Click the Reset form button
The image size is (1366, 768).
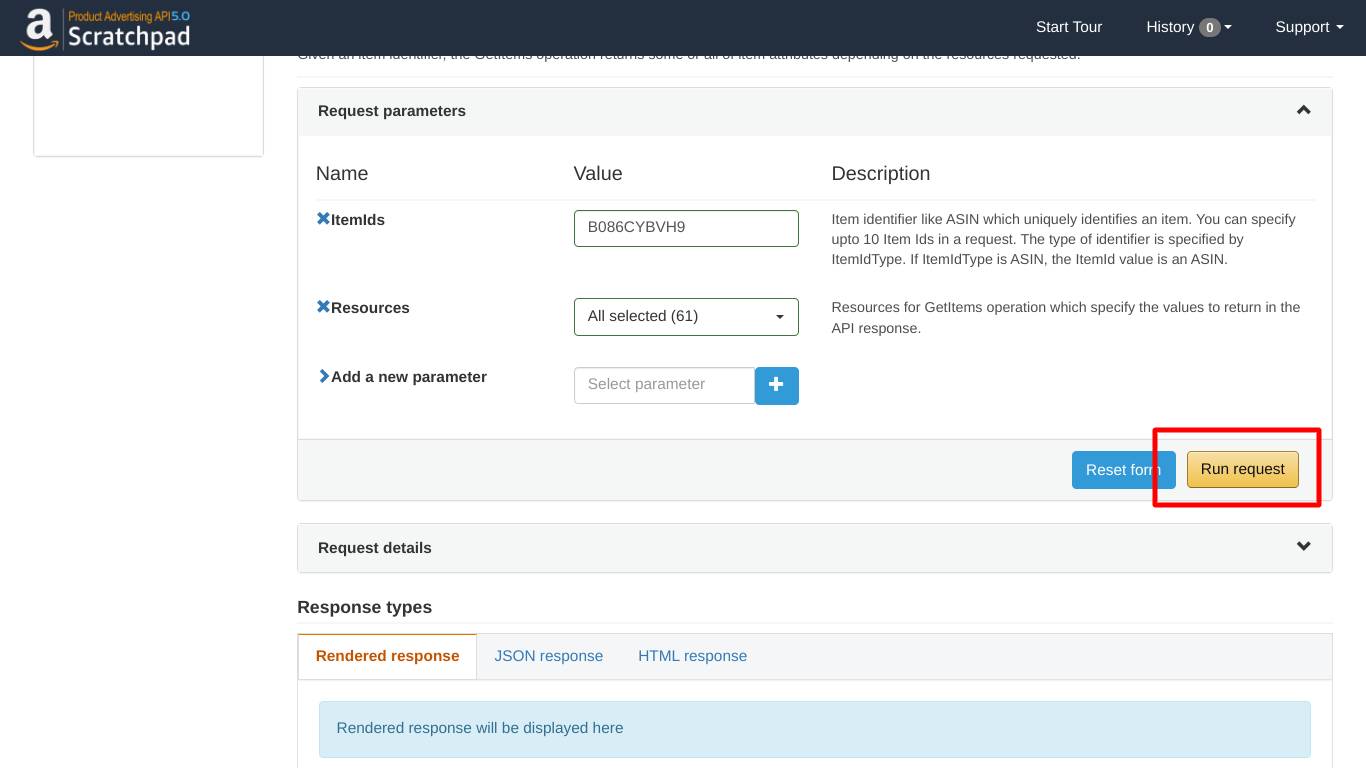point(1123,470)
